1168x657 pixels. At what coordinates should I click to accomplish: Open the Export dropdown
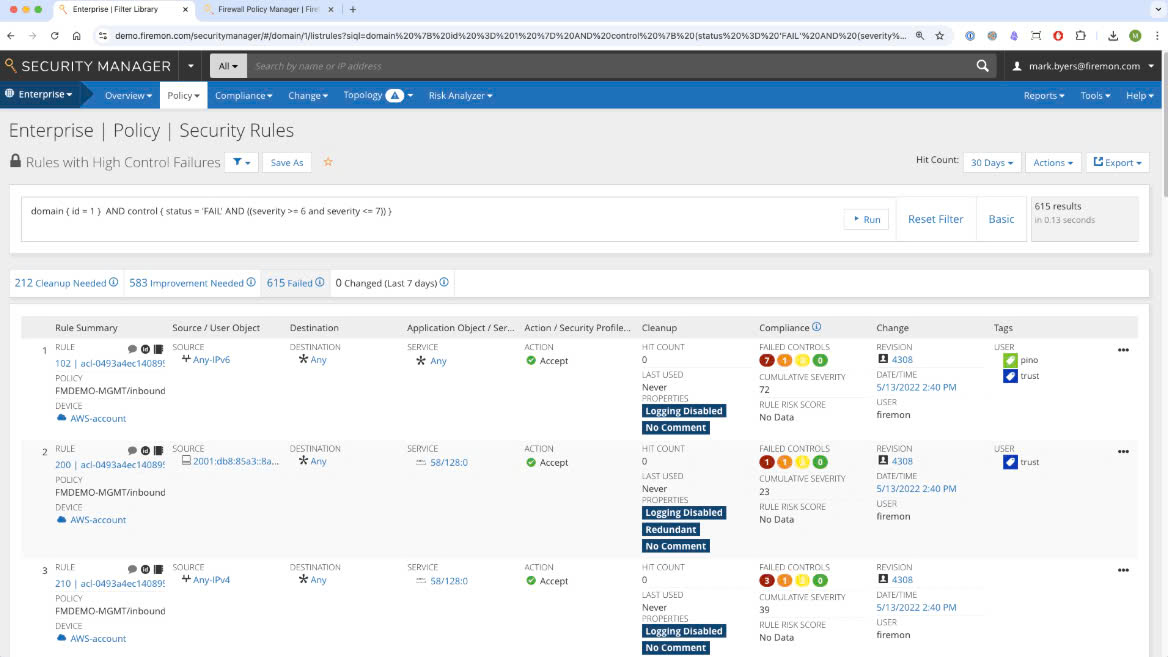coord(1119,162)
